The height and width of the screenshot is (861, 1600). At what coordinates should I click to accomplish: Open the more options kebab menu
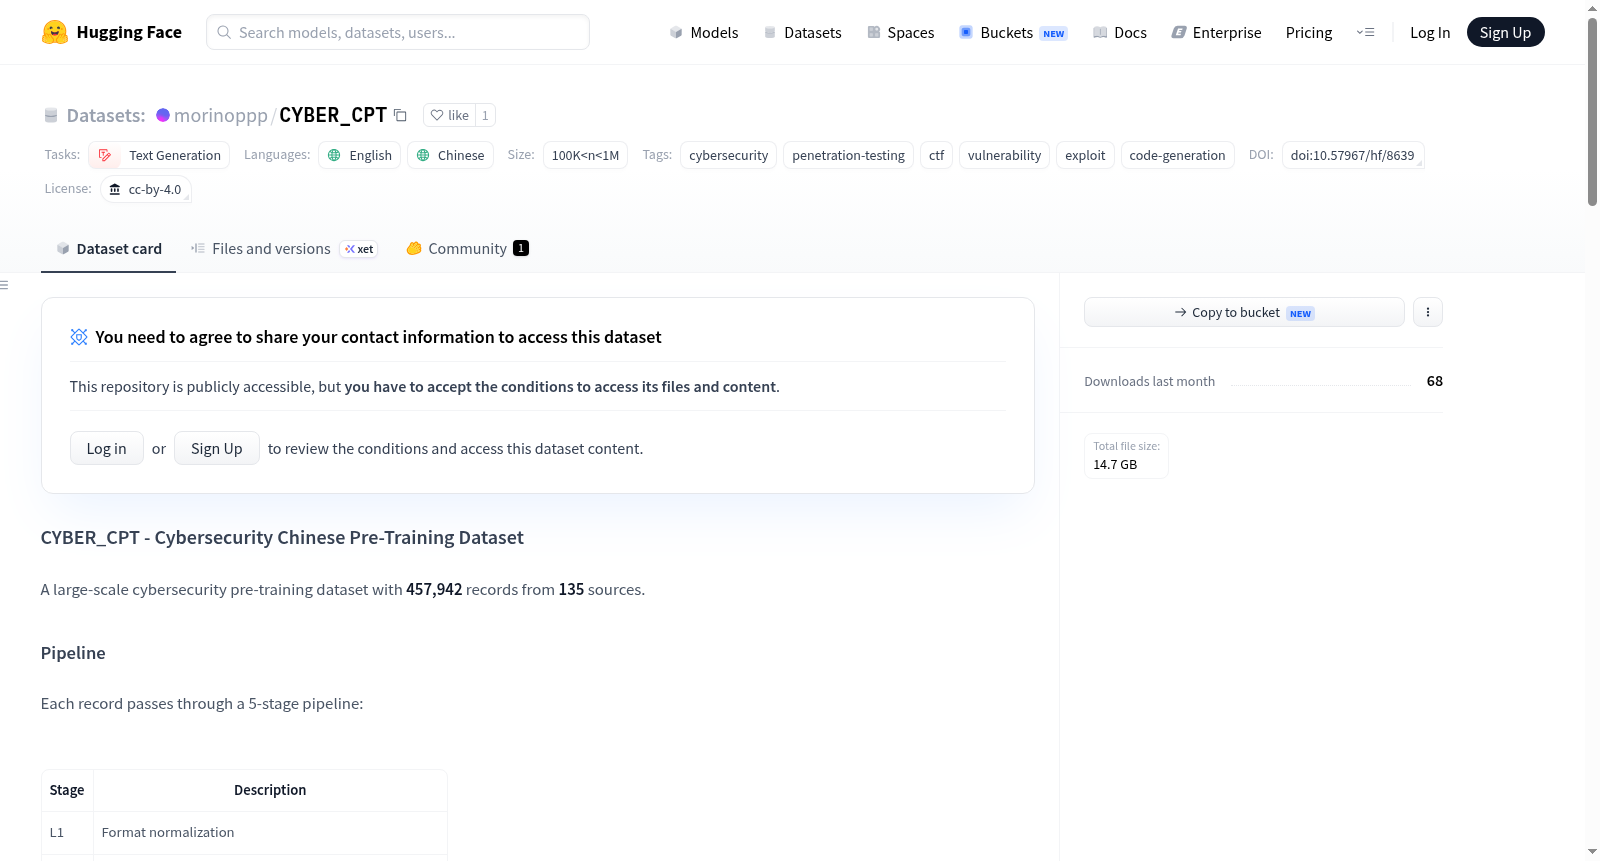pyautogui.click(x=1428, y=312)
